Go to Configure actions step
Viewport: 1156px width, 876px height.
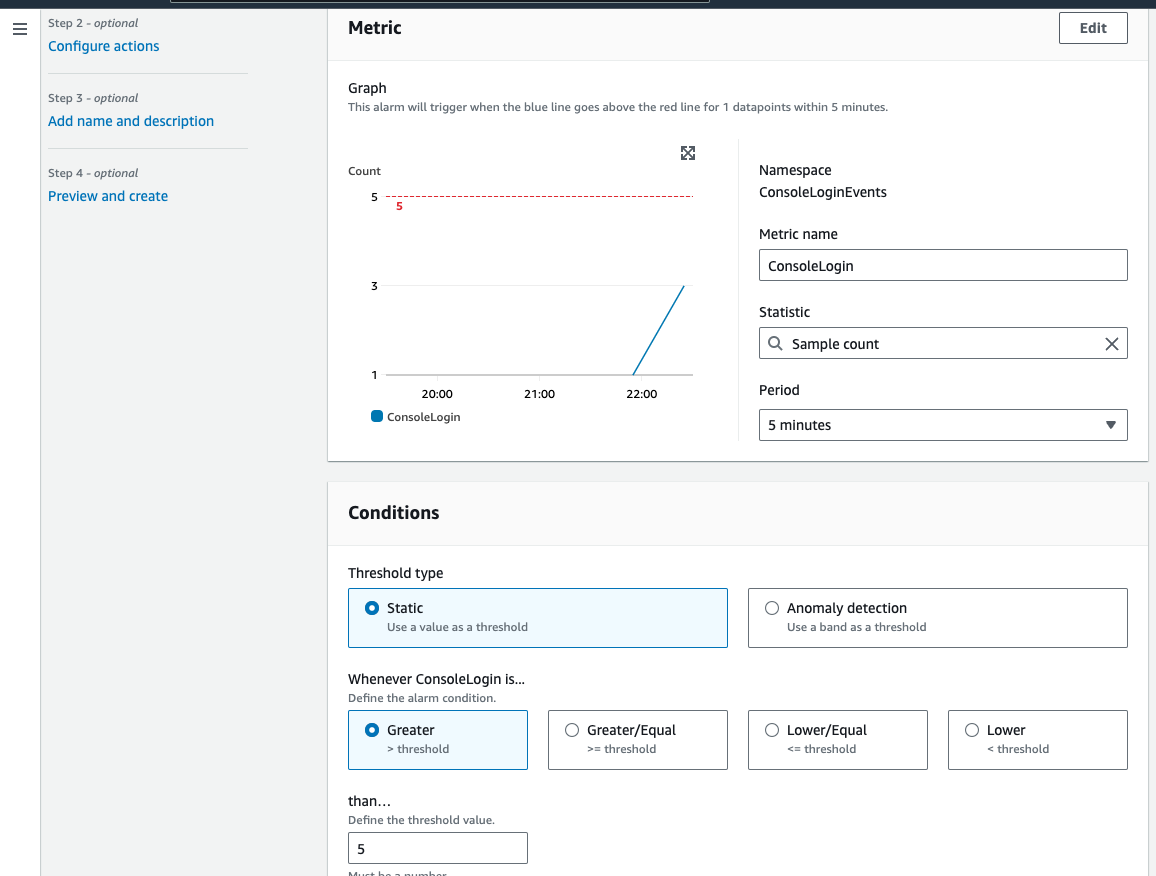pos(104,46)
